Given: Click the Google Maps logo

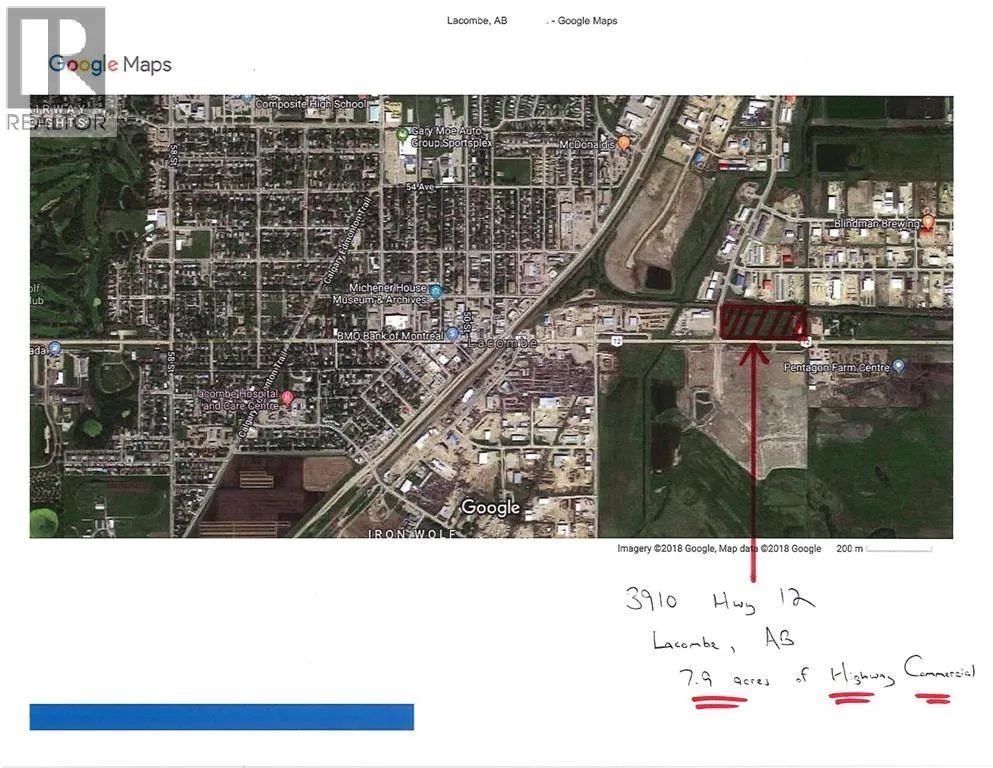Looking at the screenshot, I should [x=110, y=65].
